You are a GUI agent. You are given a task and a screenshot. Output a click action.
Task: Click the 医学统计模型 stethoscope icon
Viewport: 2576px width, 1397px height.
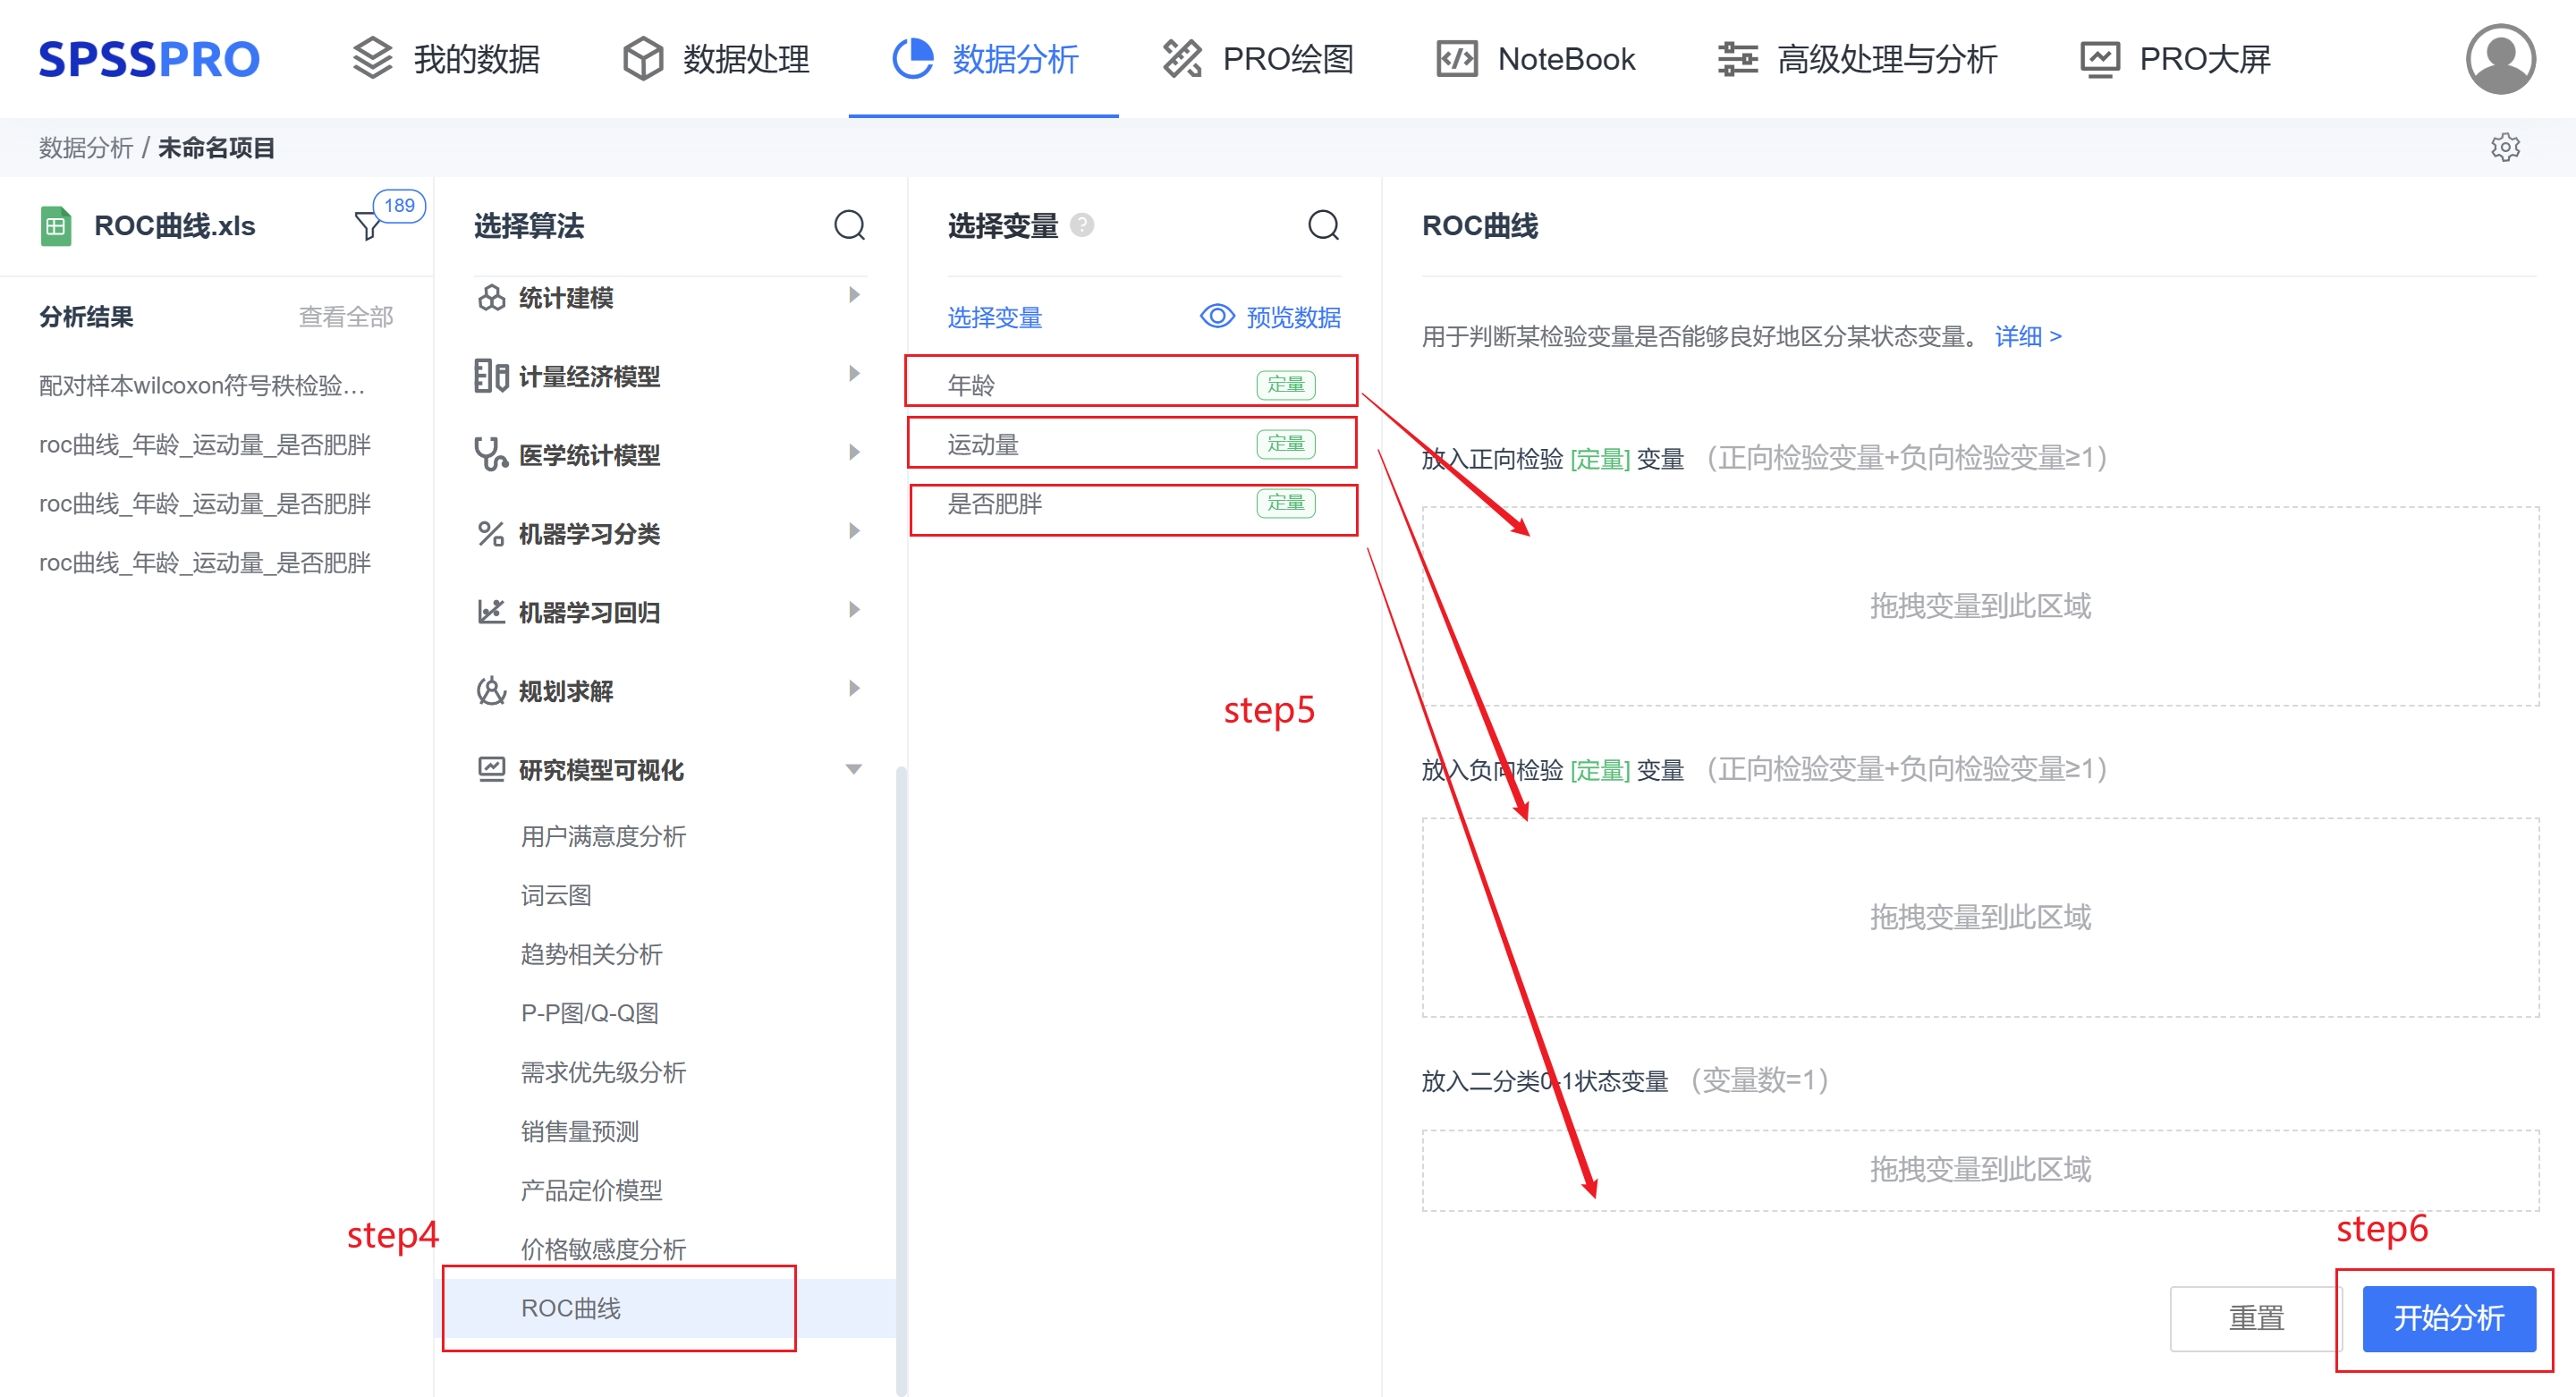(x=491, y=455)
